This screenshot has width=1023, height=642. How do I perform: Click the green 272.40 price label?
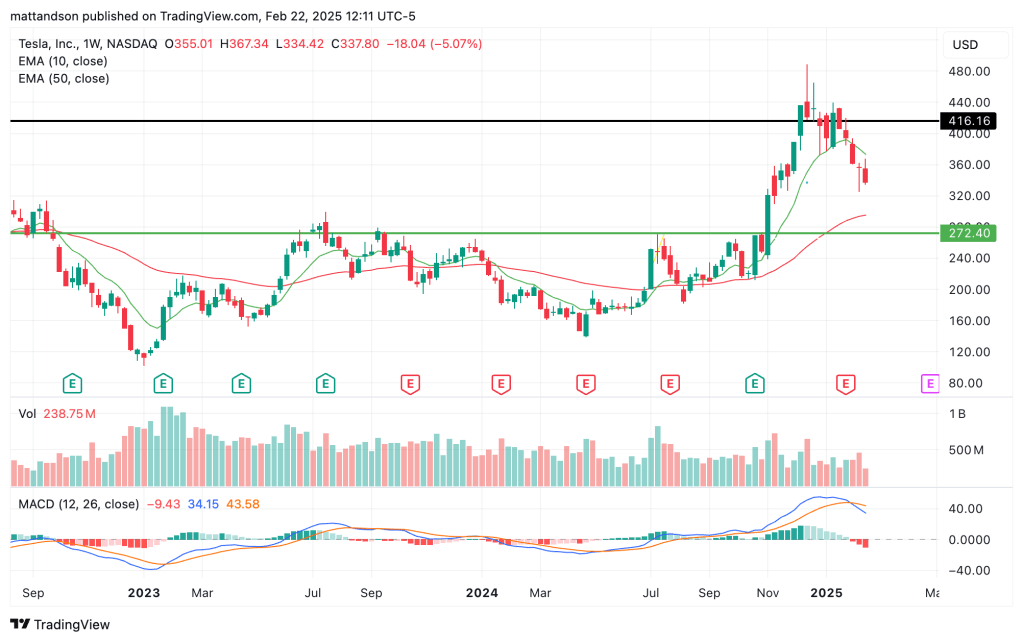[x=969, y=233]
